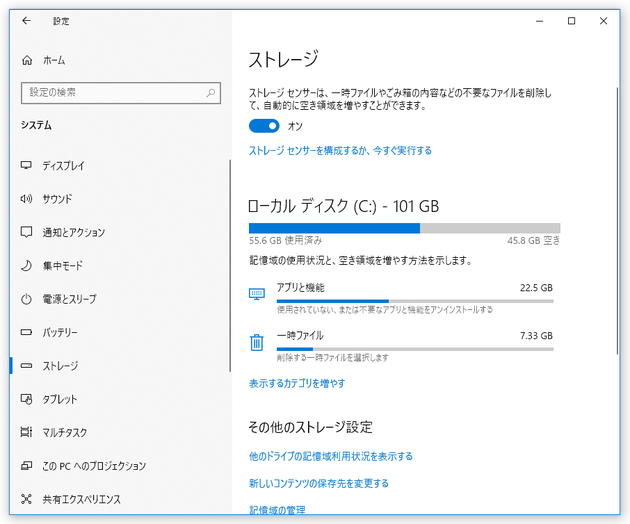630x524 pixels.
Task: Click the 22.5 GB size value
Action: 536,288
